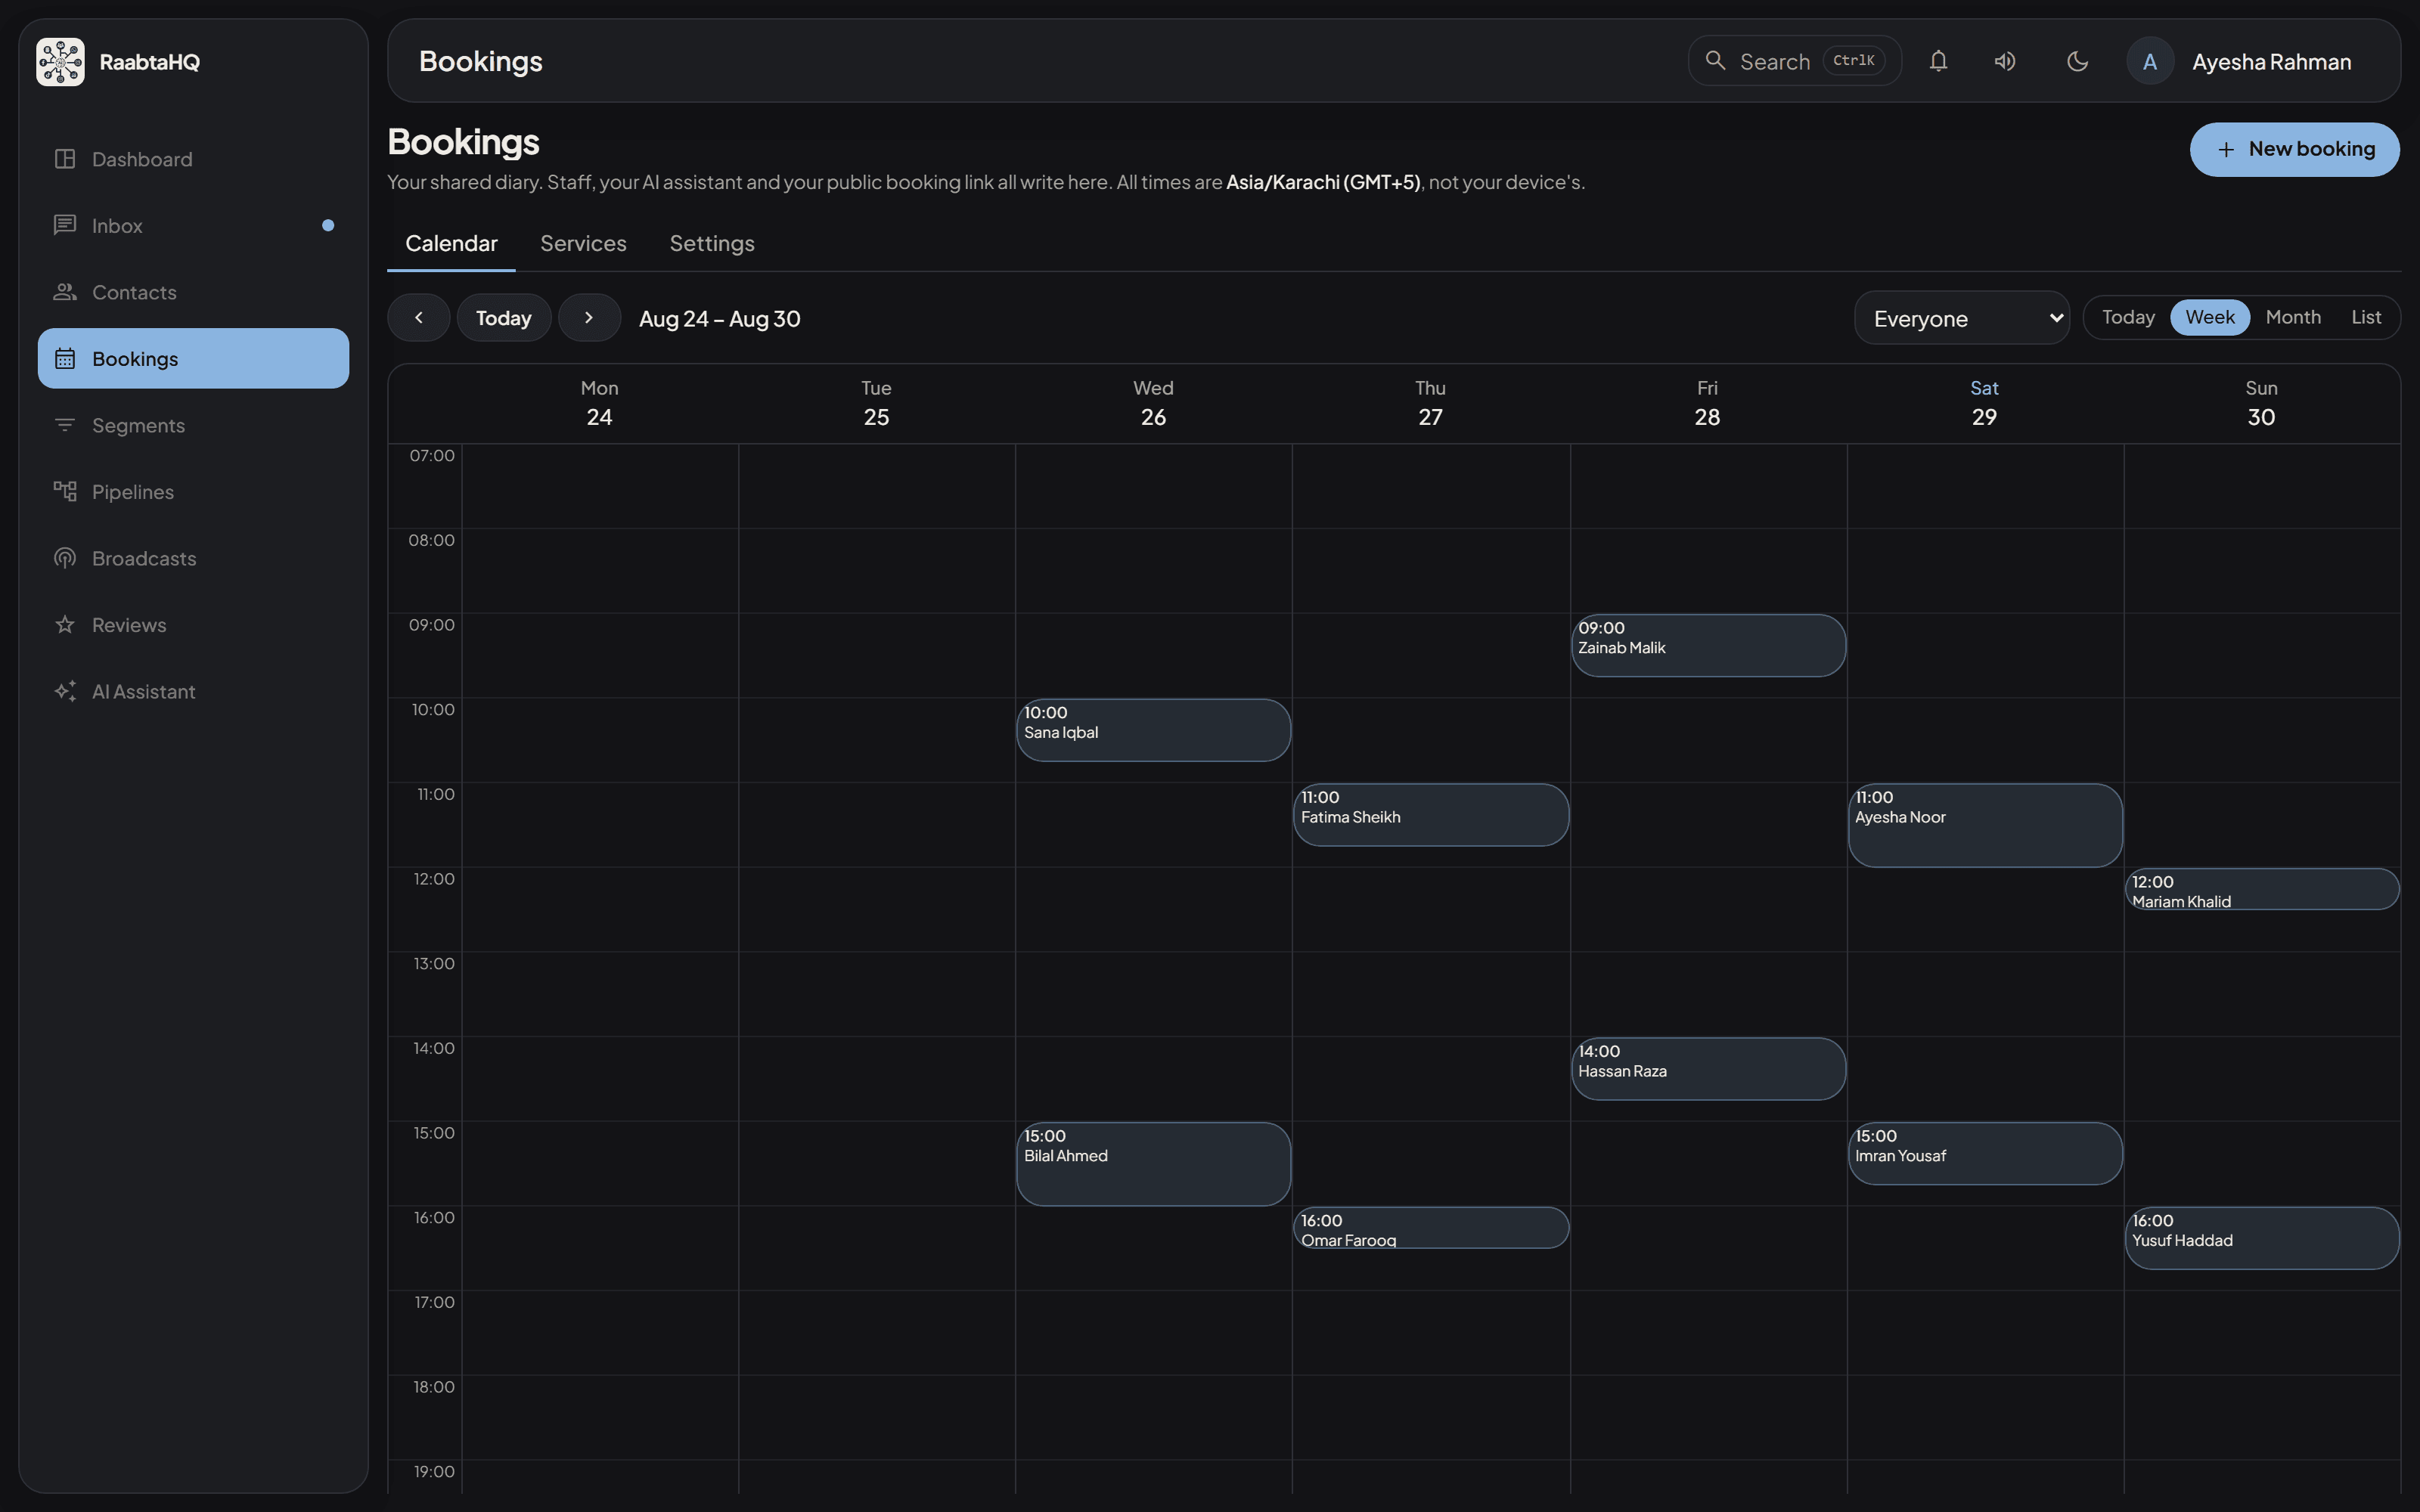2420x1512 pixels.
Task: Switch calendar to List view
Action: coord(2365,317)
